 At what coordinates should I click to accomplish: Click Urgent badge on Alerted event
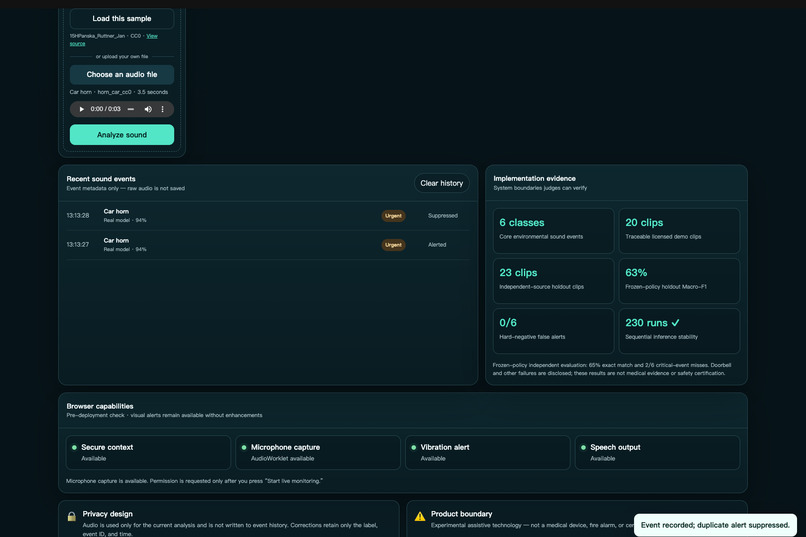(x=393, y=245)
